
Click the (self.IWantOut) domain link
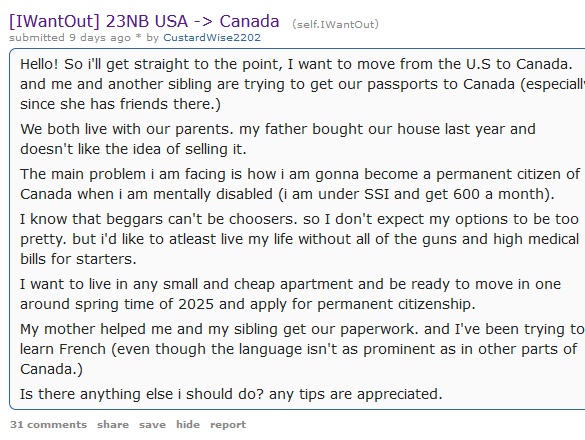point(335,24)
